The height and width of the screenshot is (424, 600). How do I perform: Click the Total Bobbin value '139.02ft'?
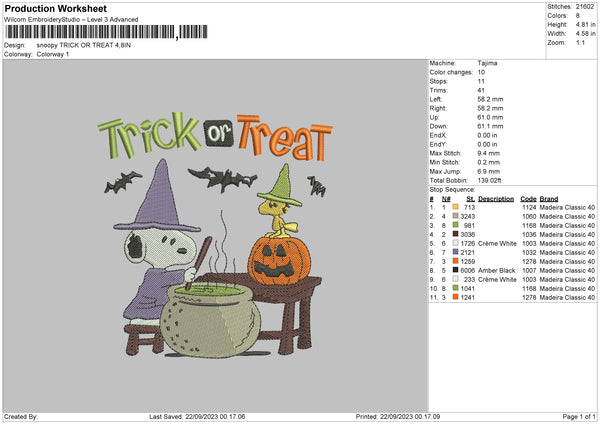tap(489, 181)
